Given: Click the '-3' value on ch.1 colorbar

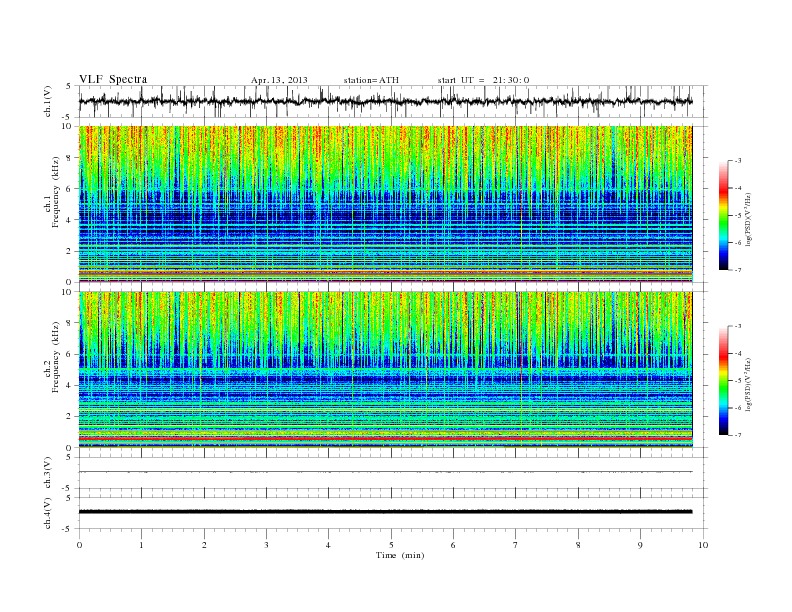Looking at the screenshot, I should [738, 161].
